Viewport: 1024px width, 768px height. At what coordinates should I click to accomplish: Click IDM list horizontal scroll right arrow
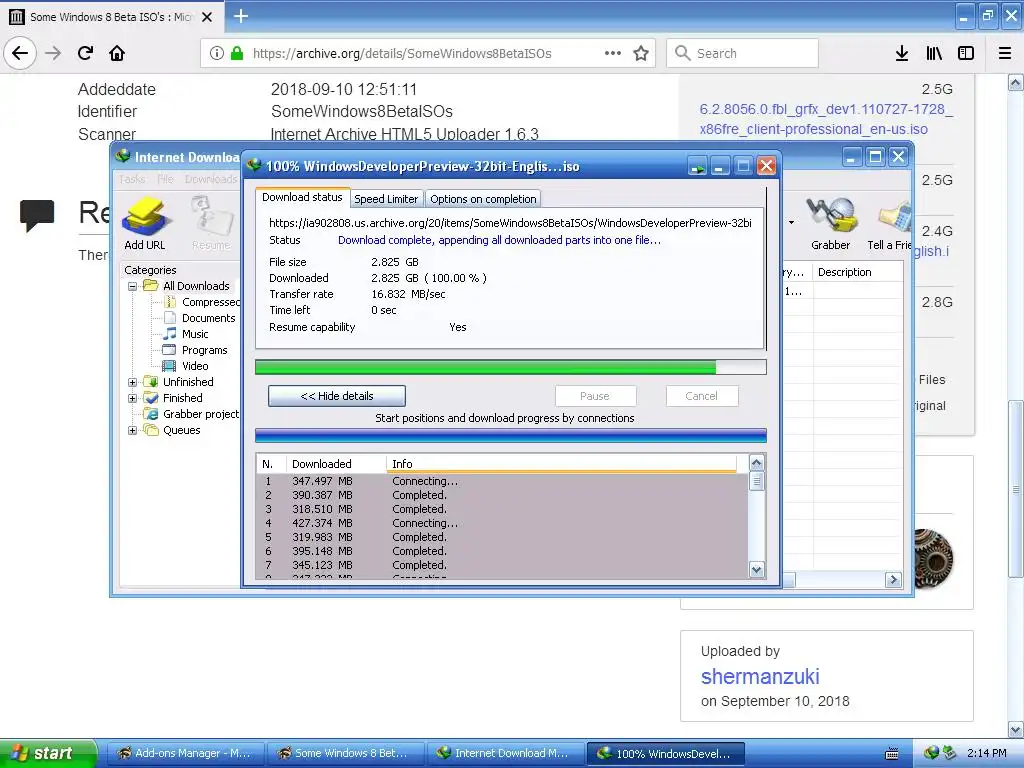(893, 579)
